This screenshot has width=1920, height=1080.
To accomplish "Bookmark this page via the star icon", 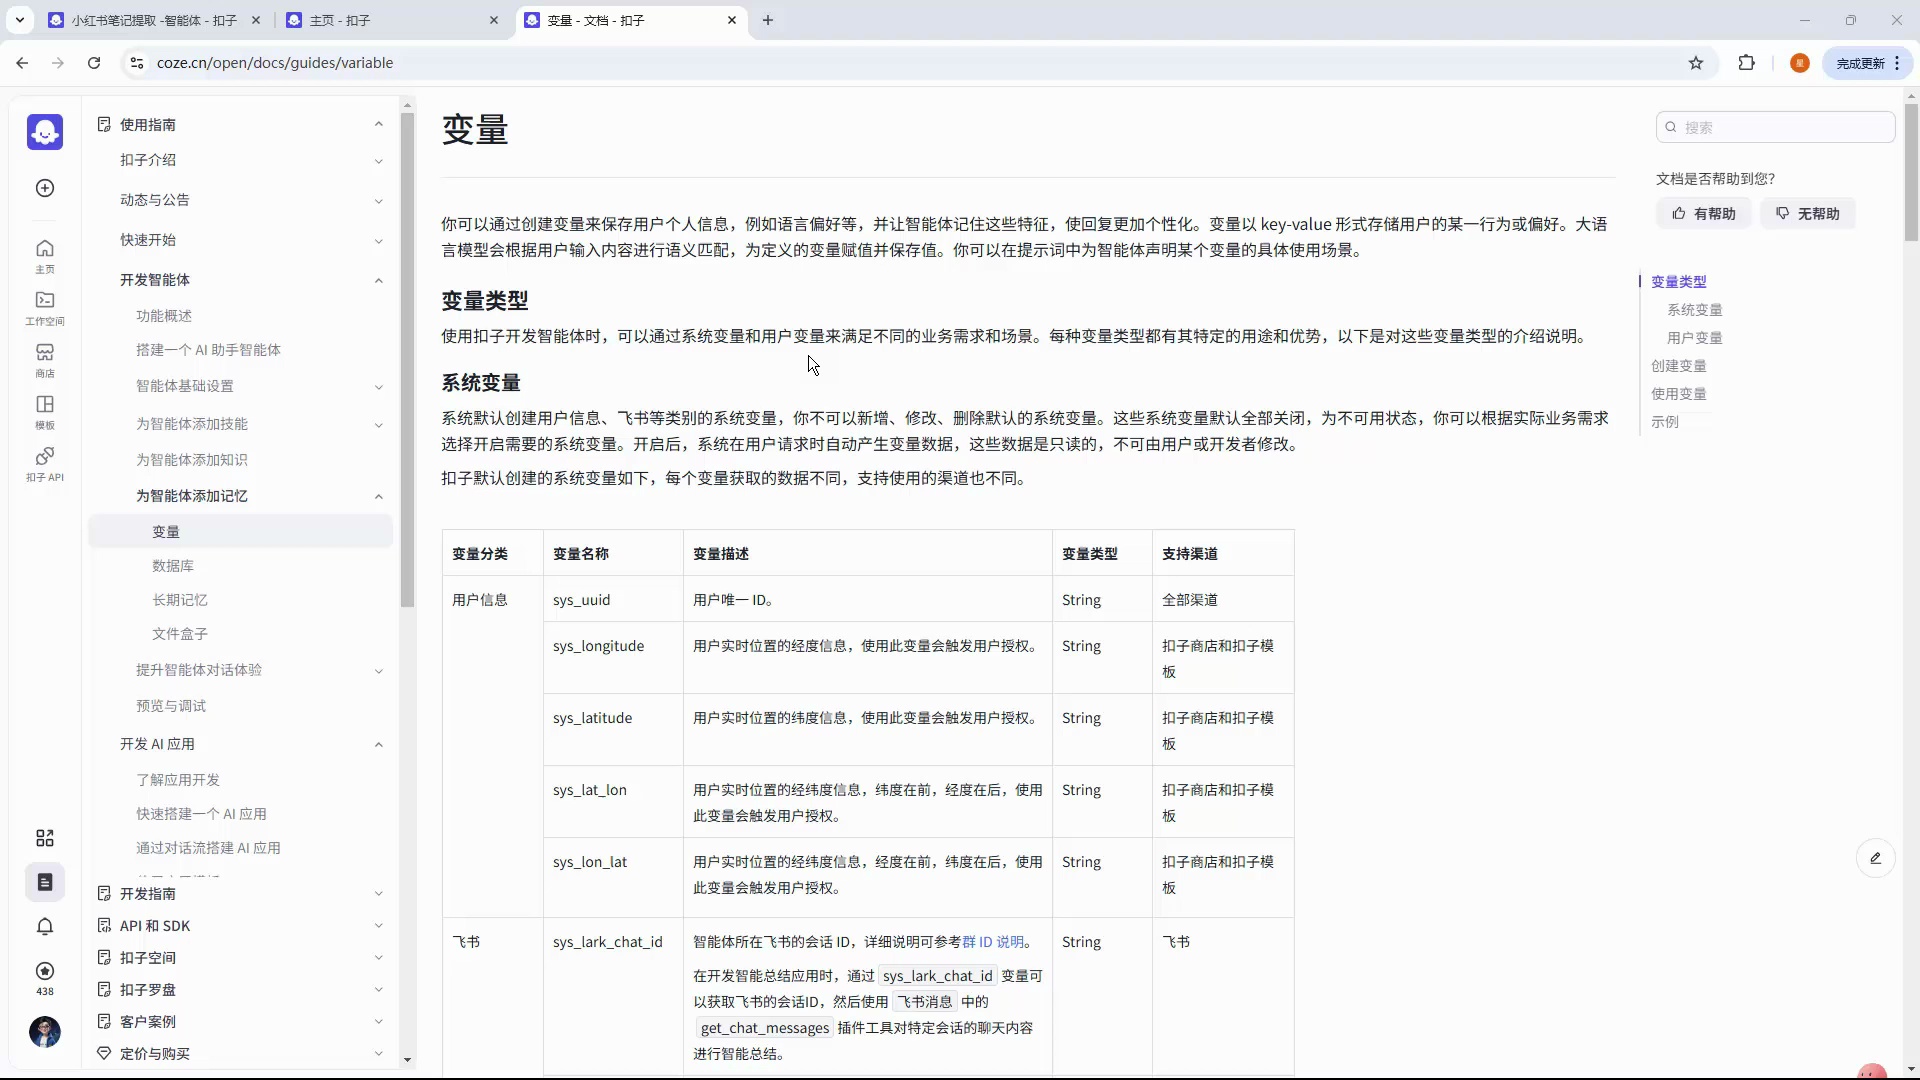I will pyautogui.click(x=1697, y=62).
